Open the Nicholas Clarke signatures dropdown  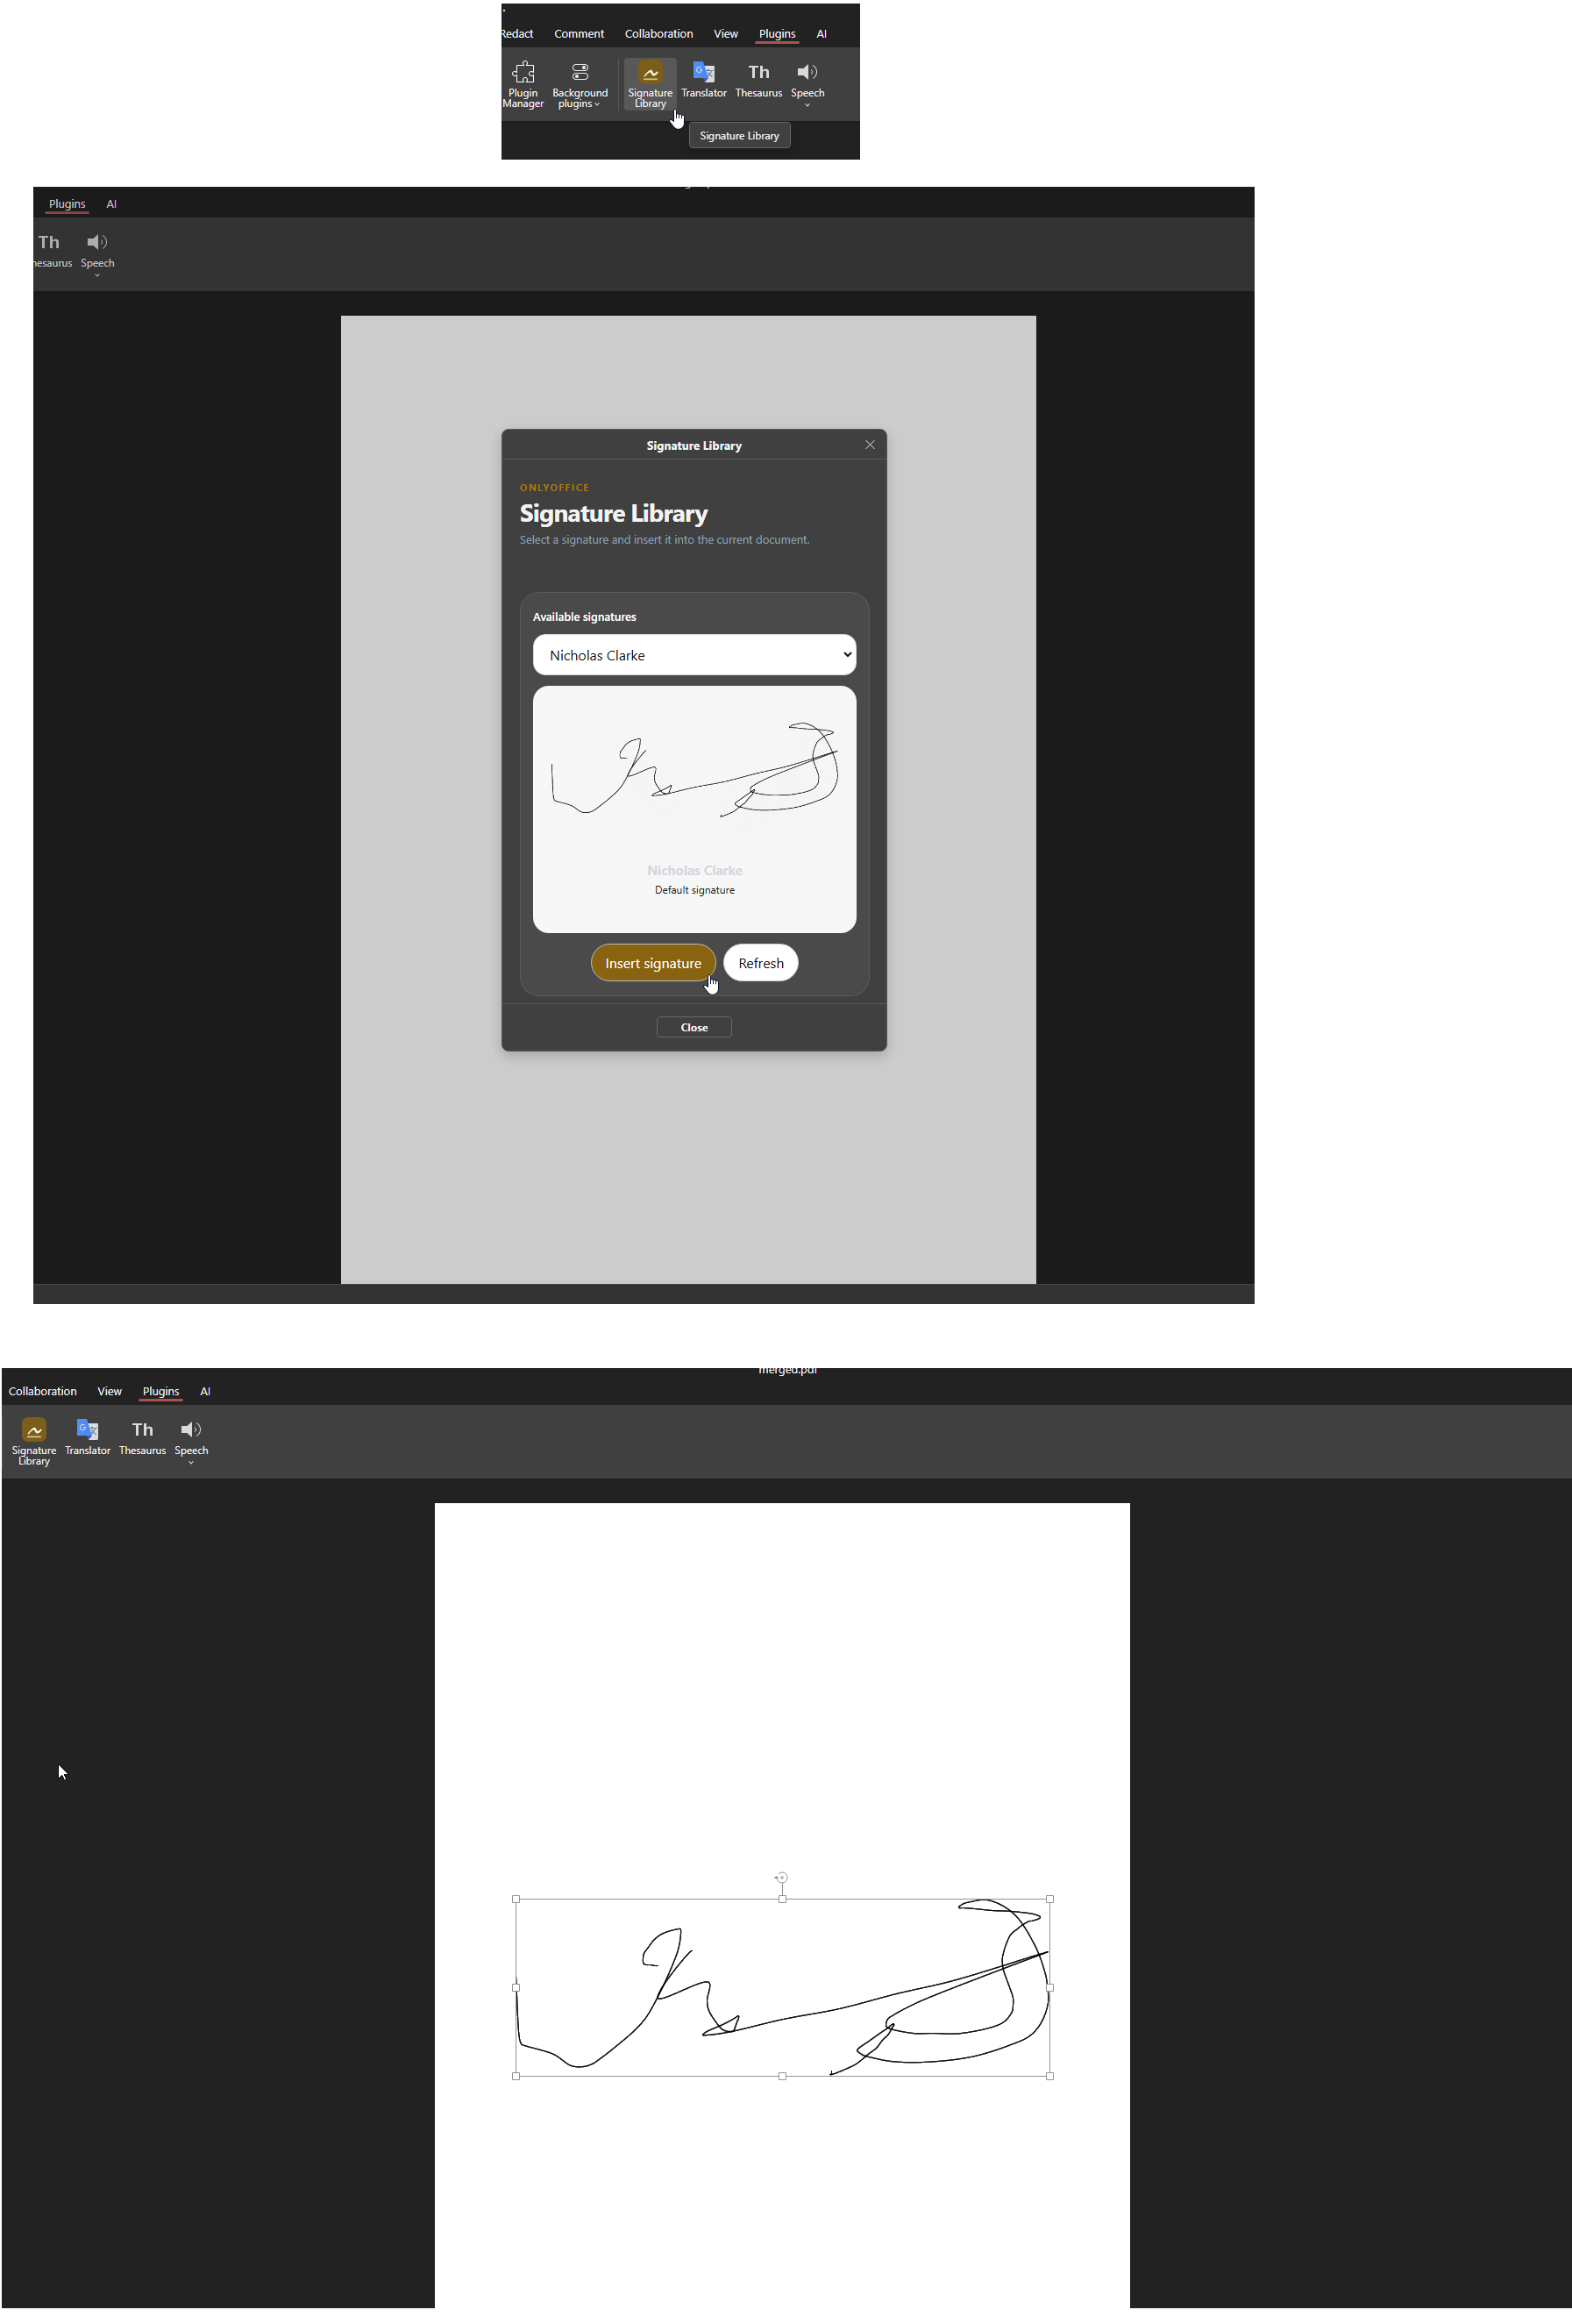[694, 655]
